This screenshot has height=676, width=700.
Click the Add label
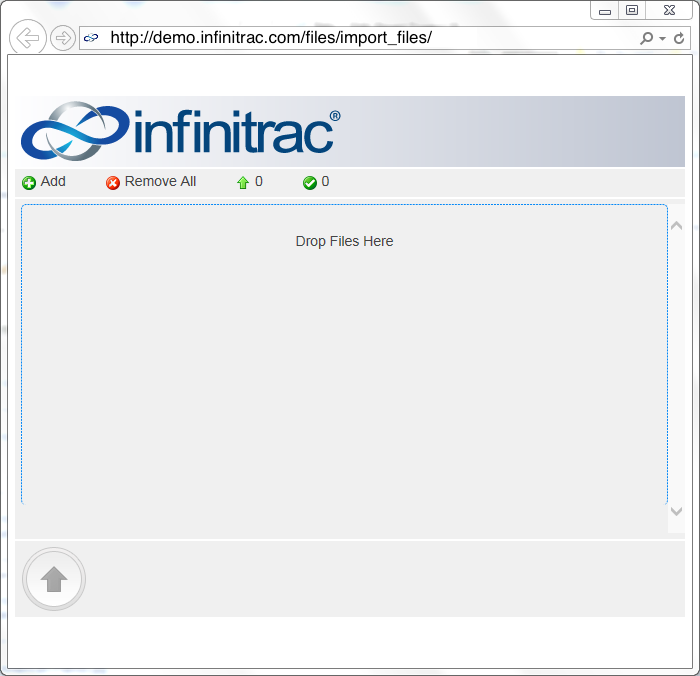53,181
